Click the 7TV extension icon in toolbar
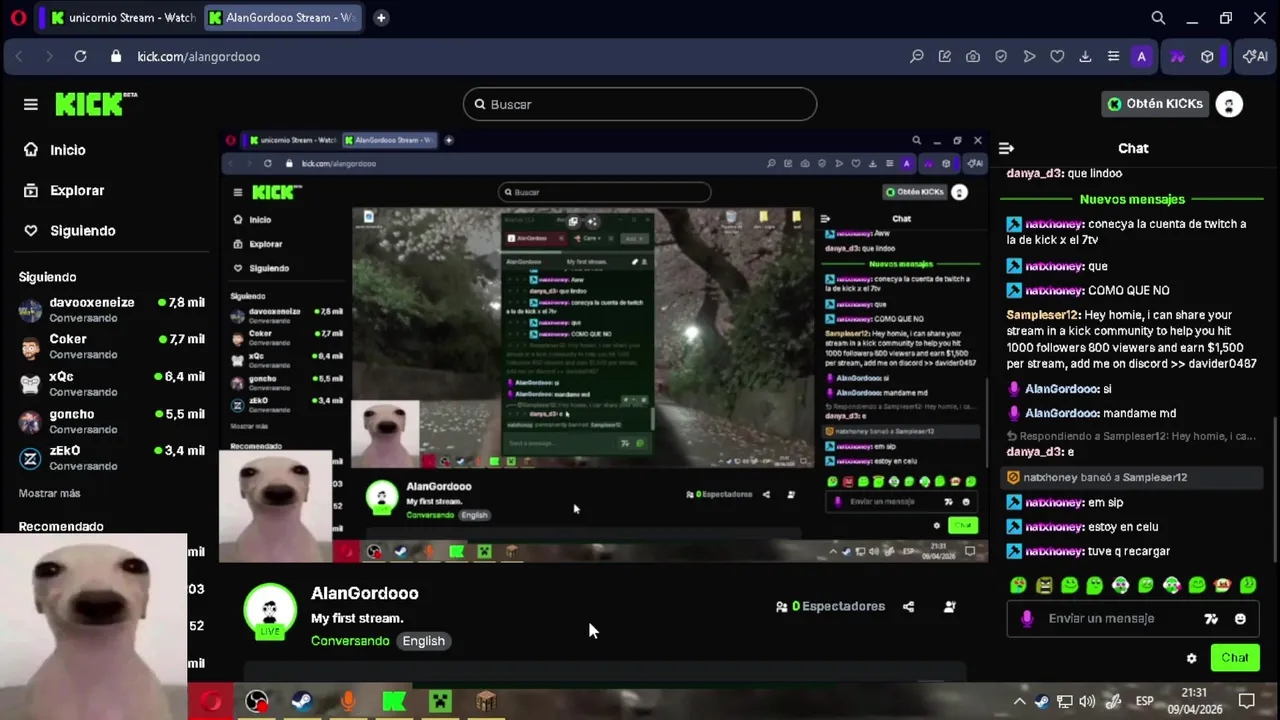Screen dimensions: 1280x720 point(1177,57)
